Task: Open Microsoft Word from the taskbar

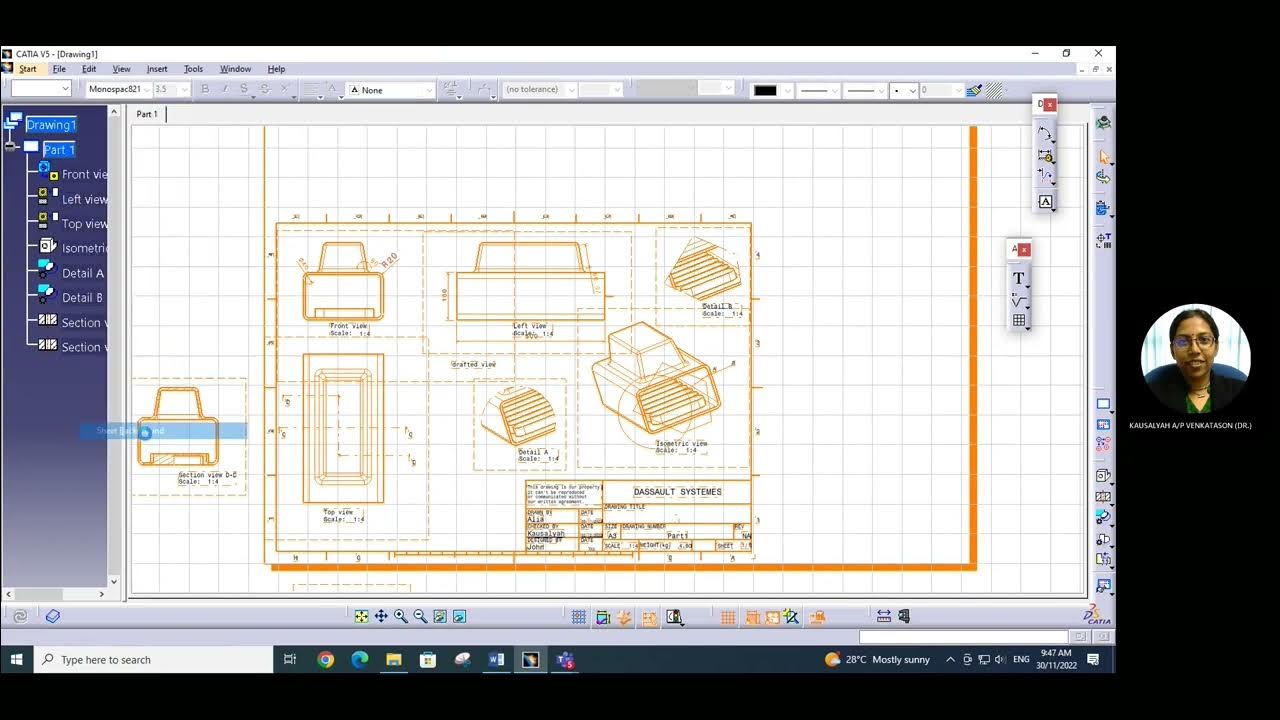Action: [x=496, y=659]
